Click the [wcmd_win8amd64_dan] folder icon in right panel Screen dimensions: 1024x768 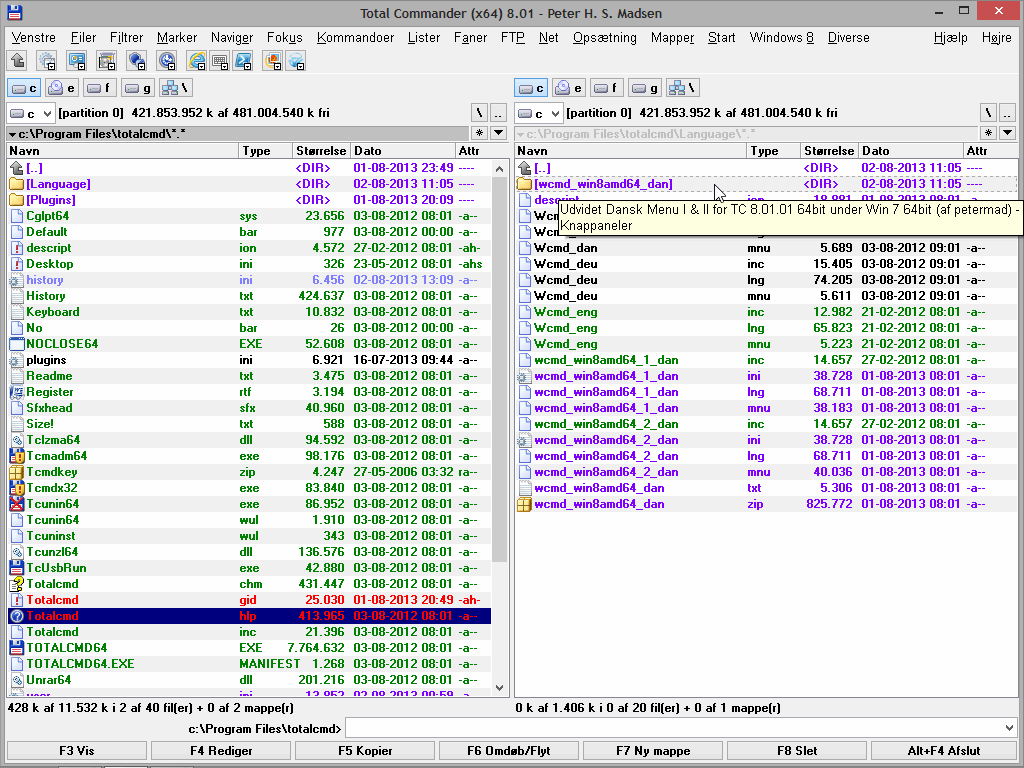coord(524,184)
